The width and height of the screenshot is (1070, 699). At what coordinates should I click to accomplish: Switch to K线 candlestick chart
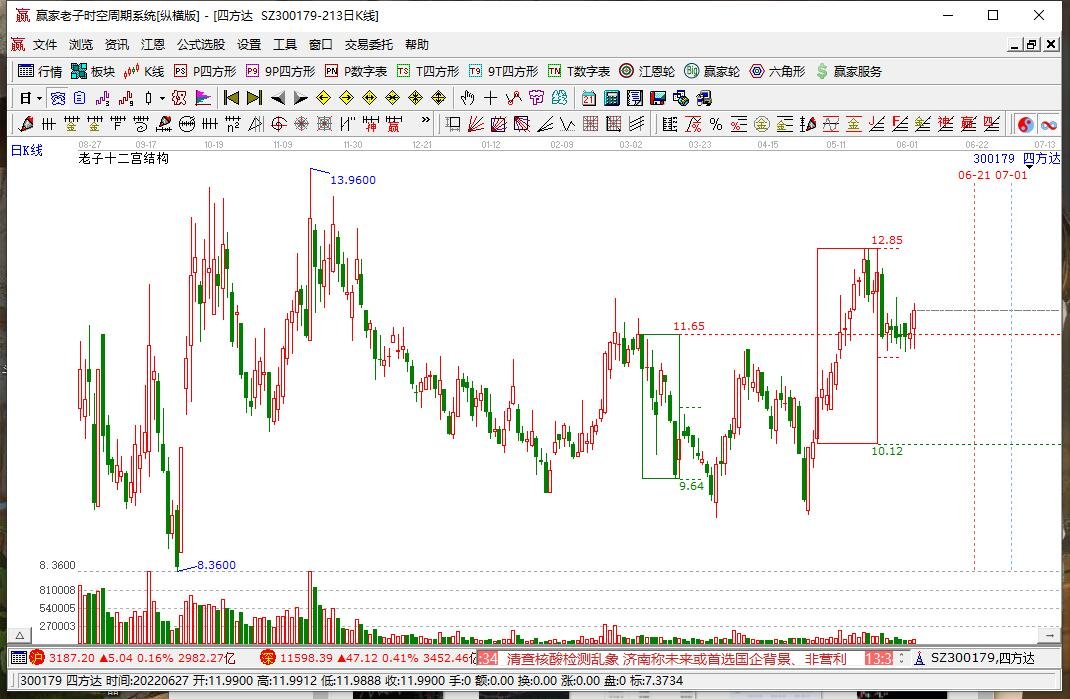pos(144,71)
